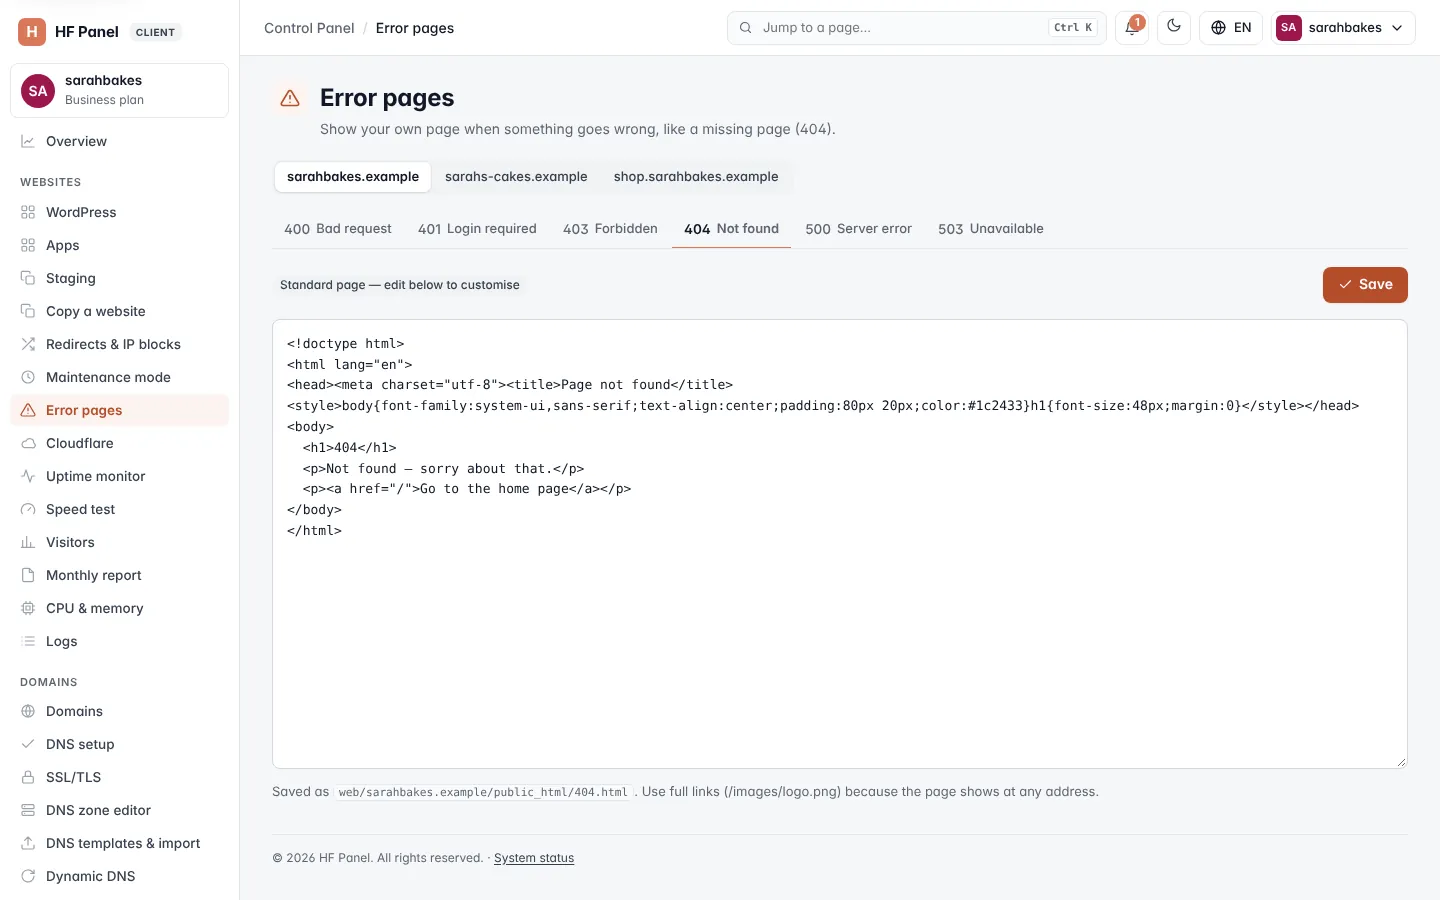Click the WordPress sidebar icon

tap(28, 212)
